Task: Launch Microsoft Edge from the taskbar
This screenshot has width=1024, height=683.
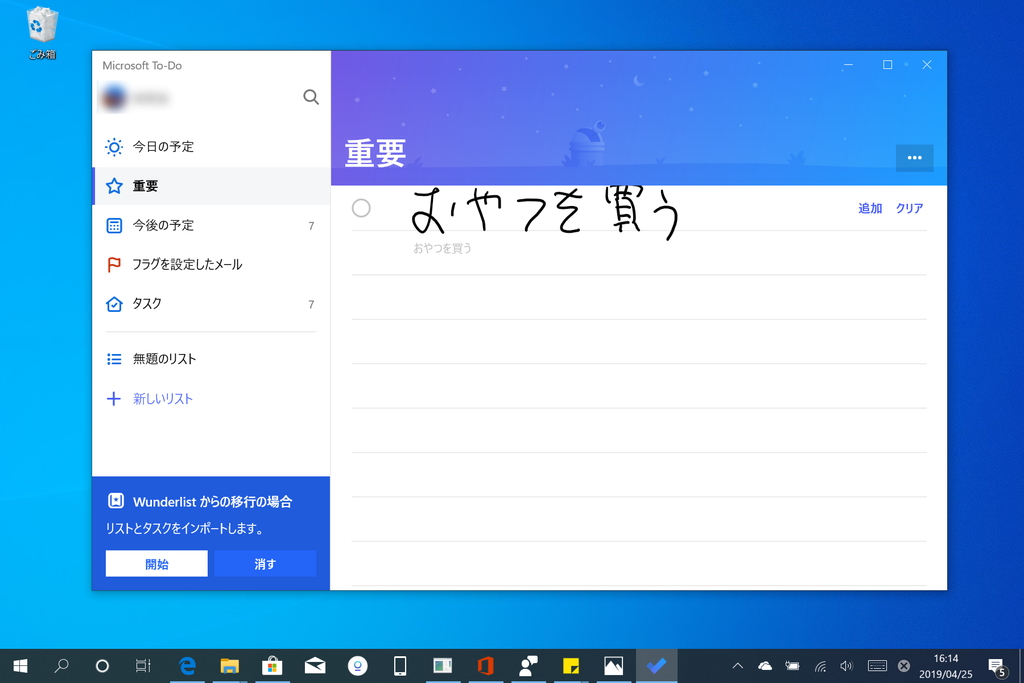Action: [187, 665]
